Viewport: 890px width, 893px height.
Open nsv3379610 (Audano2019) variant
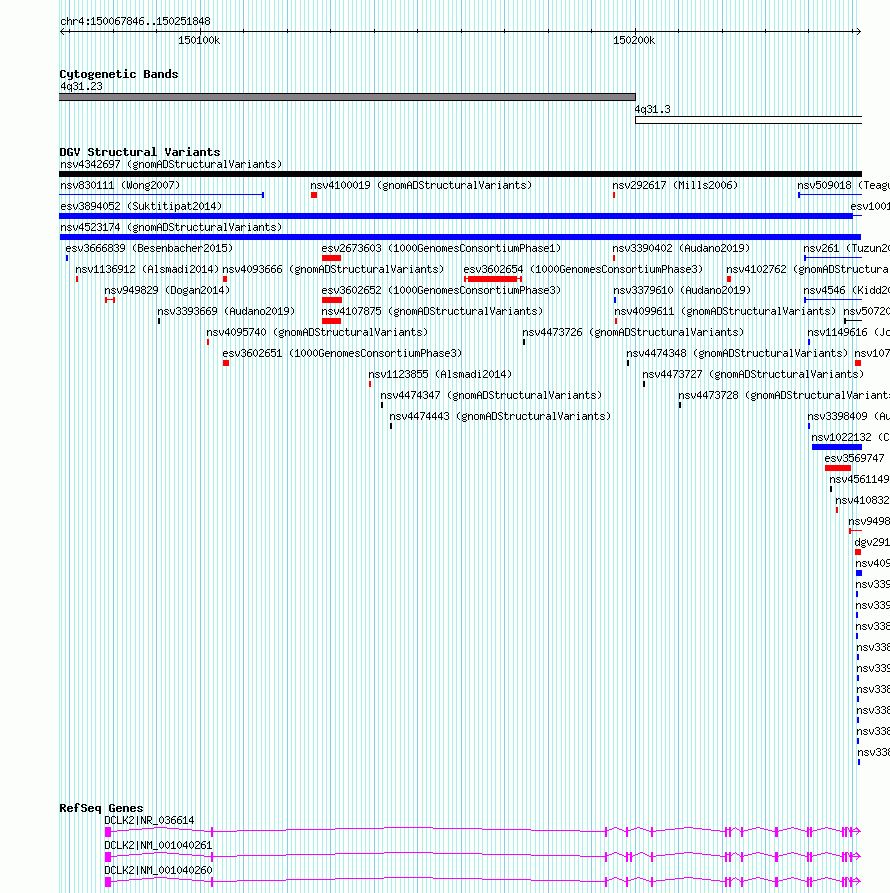(682, 290)
